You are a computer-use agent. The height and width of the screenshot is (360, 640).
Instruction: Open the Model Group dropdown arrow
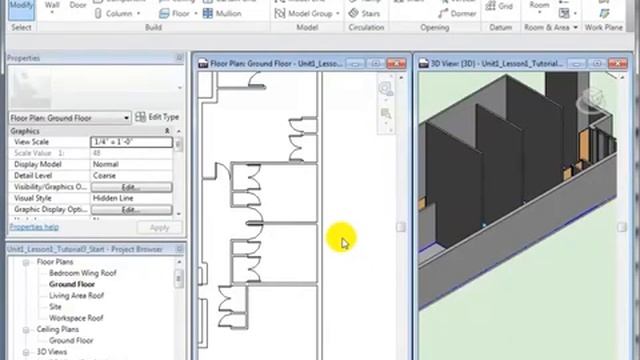pos(338,14)
